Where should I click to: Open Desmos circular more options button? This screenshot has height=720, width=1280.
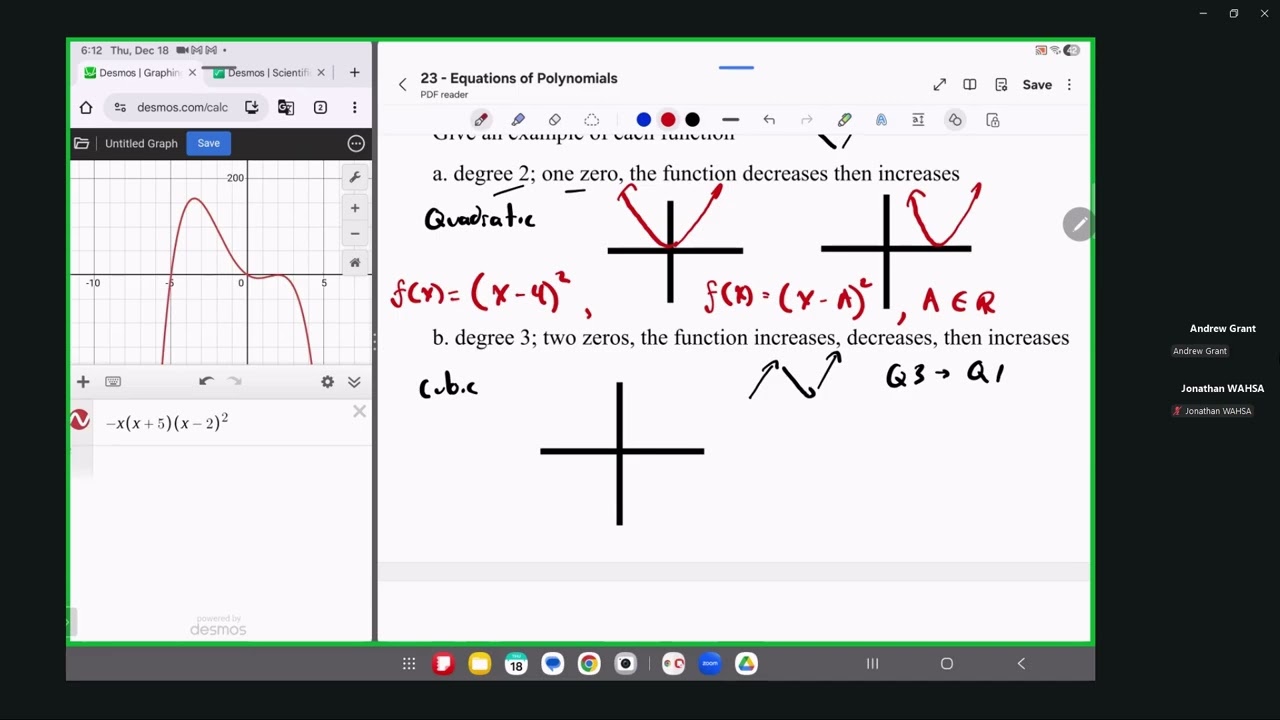tap(356, 143)
